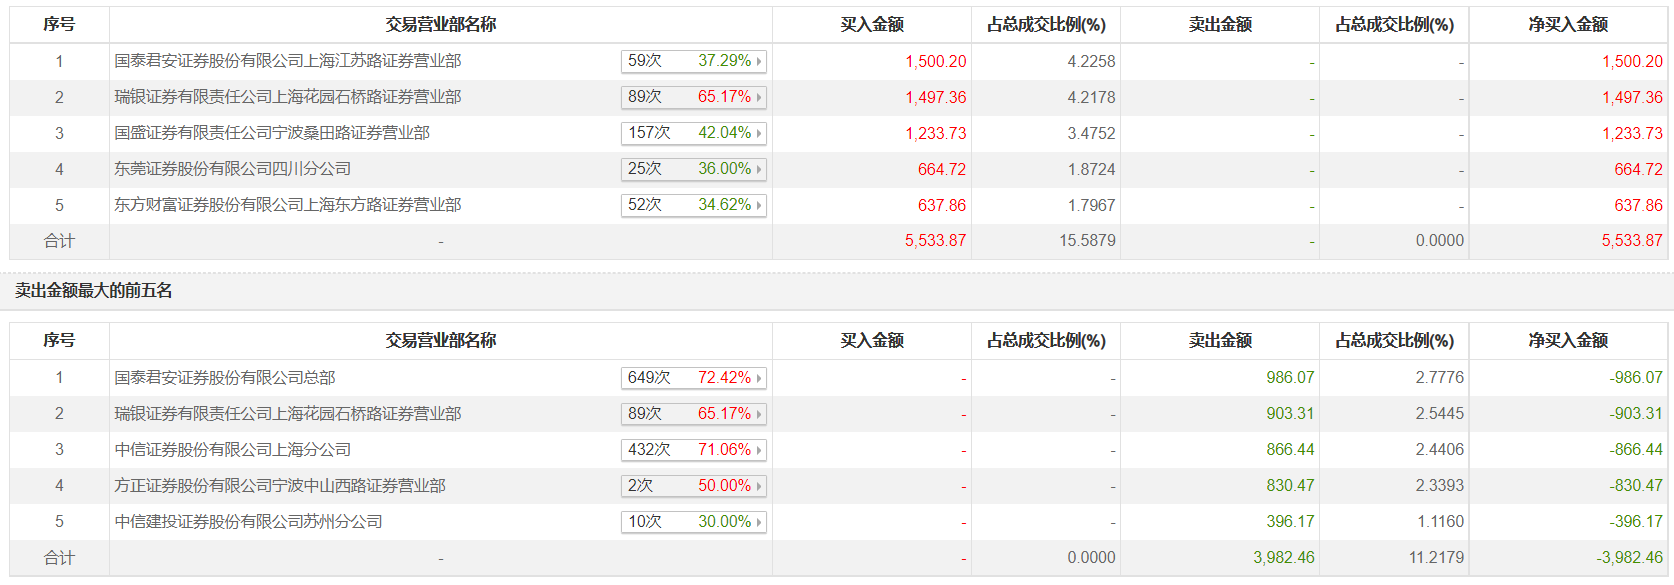Expand the 649次 72.42% badge
Viewport: 1674px width, 585px height.
[759, 378]
